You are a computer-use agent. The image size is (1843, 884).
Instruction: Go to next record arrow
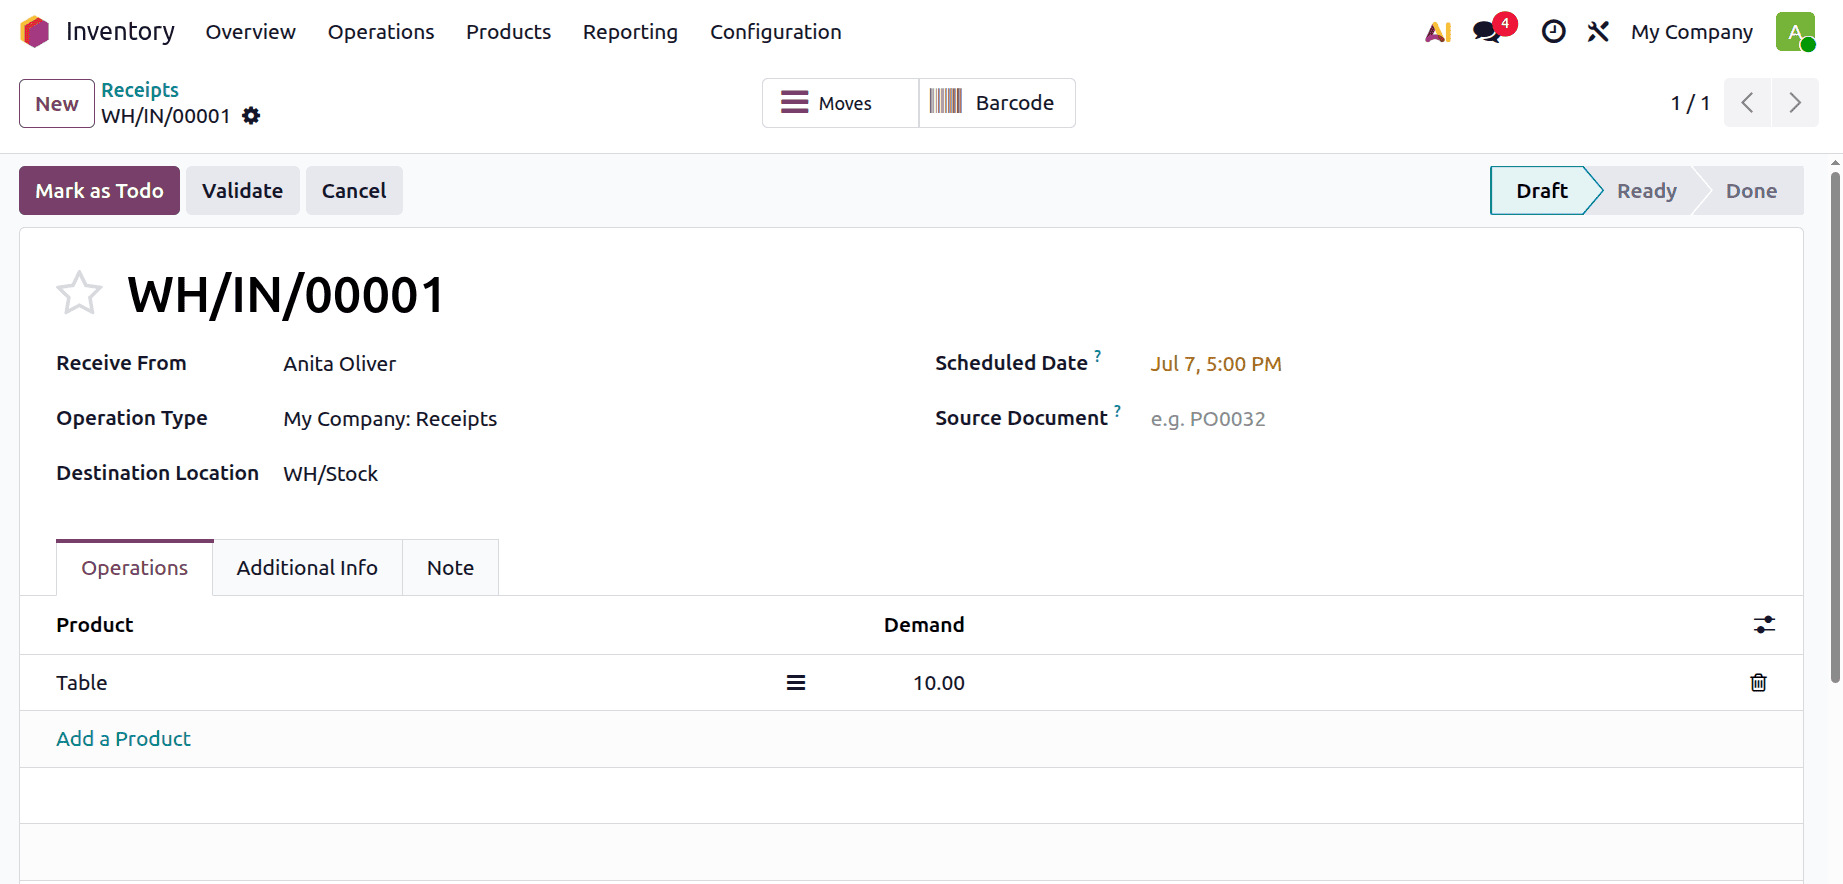coord(1795,103)
